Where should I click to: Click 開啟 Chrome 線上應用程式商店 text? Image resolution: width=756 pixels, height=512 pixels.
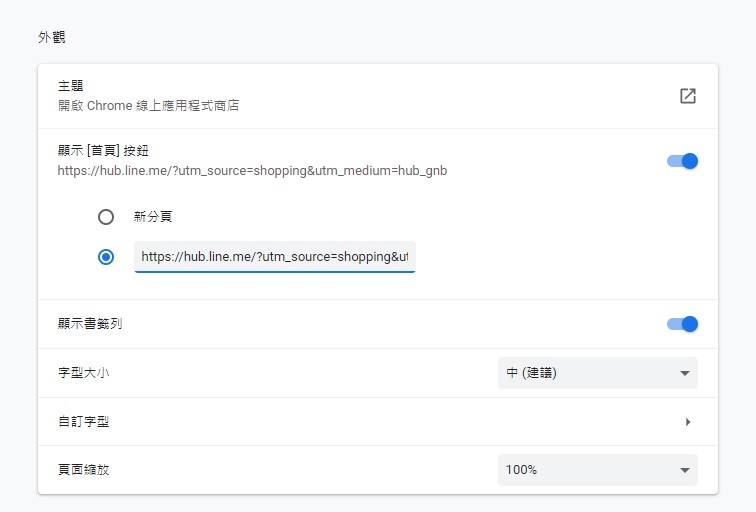(148, 106)
